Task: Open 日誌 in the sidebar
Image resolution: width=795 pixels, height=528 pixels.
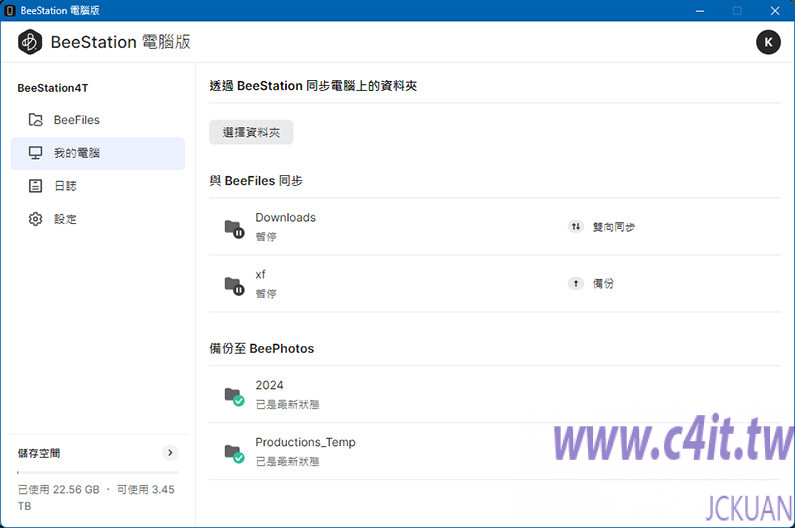Action: [98, 186]
